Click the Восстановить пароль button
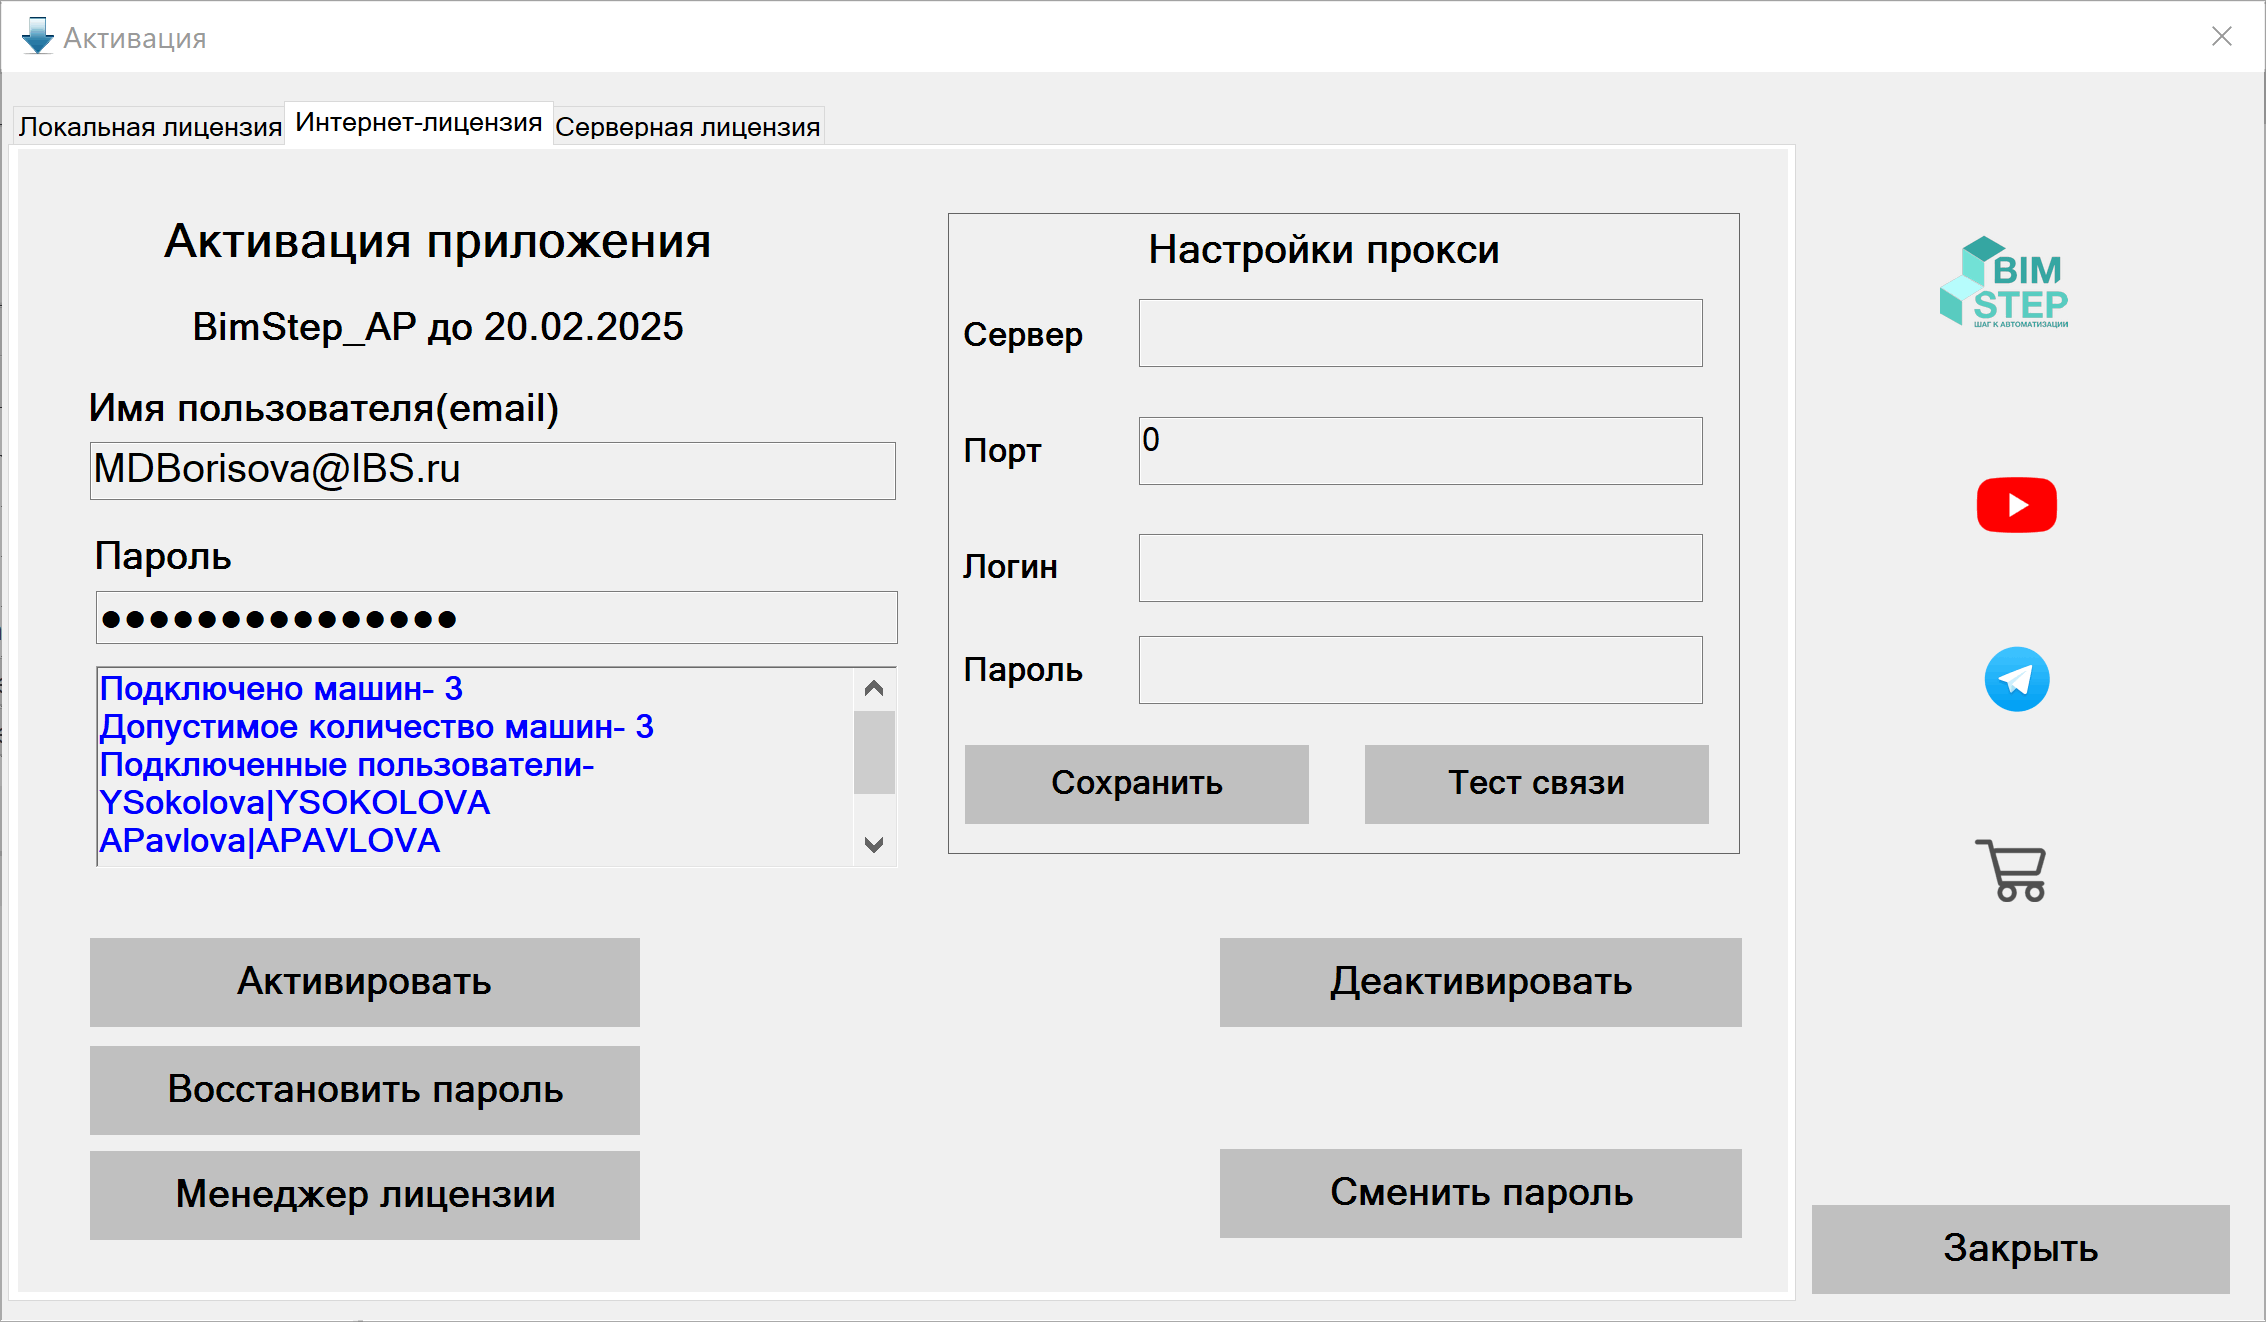 click(x=365, y=1090)
